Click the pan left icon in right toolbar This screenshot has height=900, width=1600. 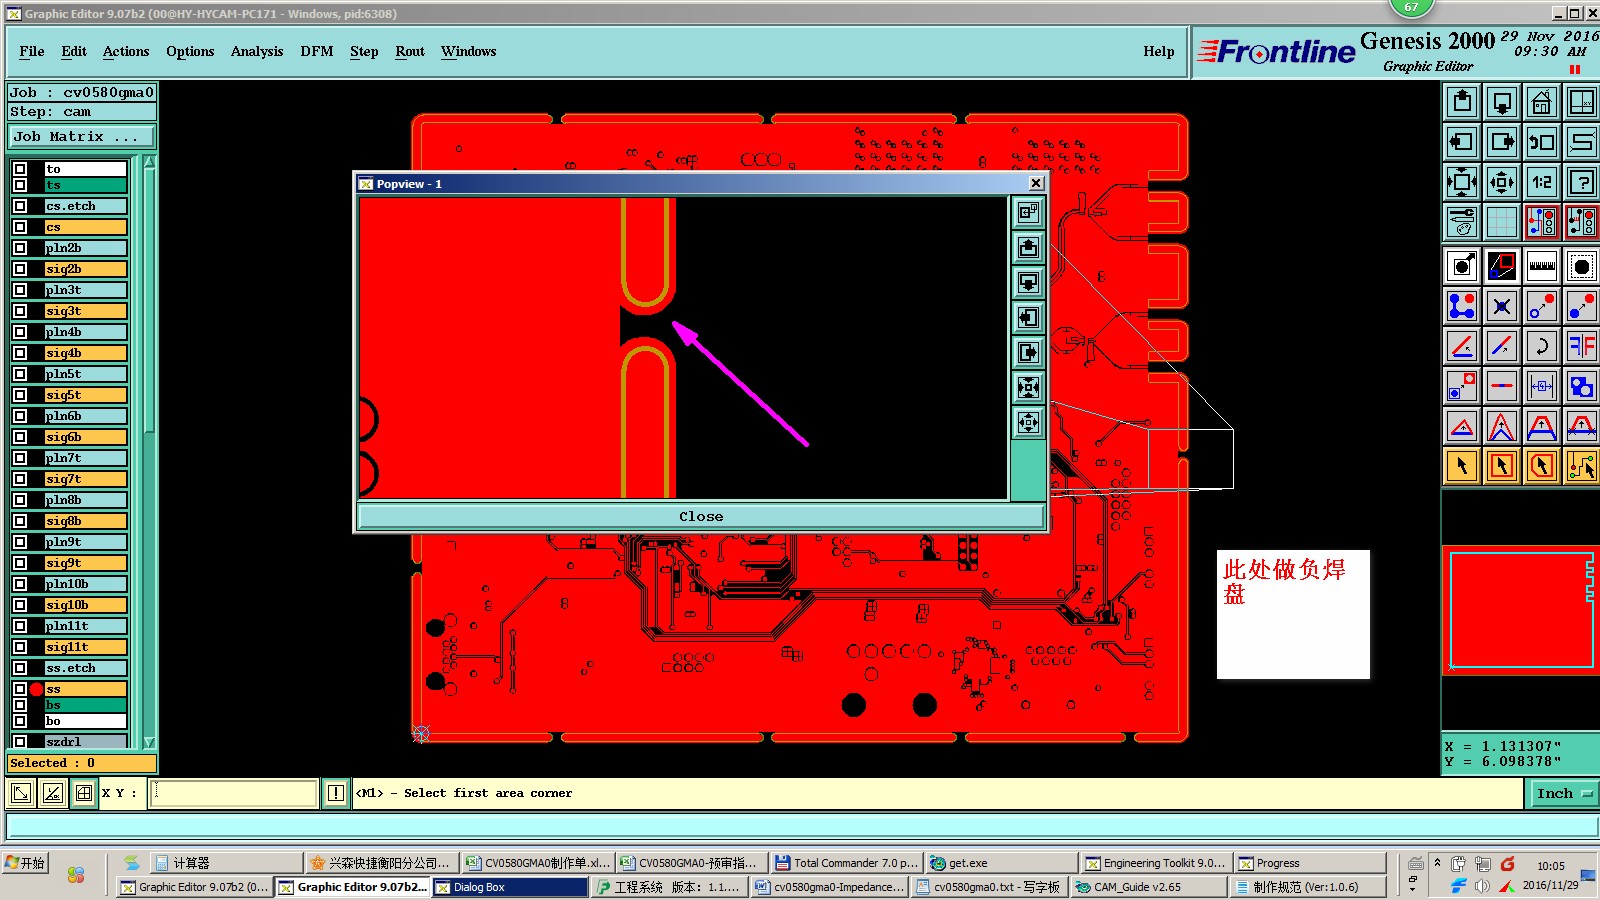1462,142
